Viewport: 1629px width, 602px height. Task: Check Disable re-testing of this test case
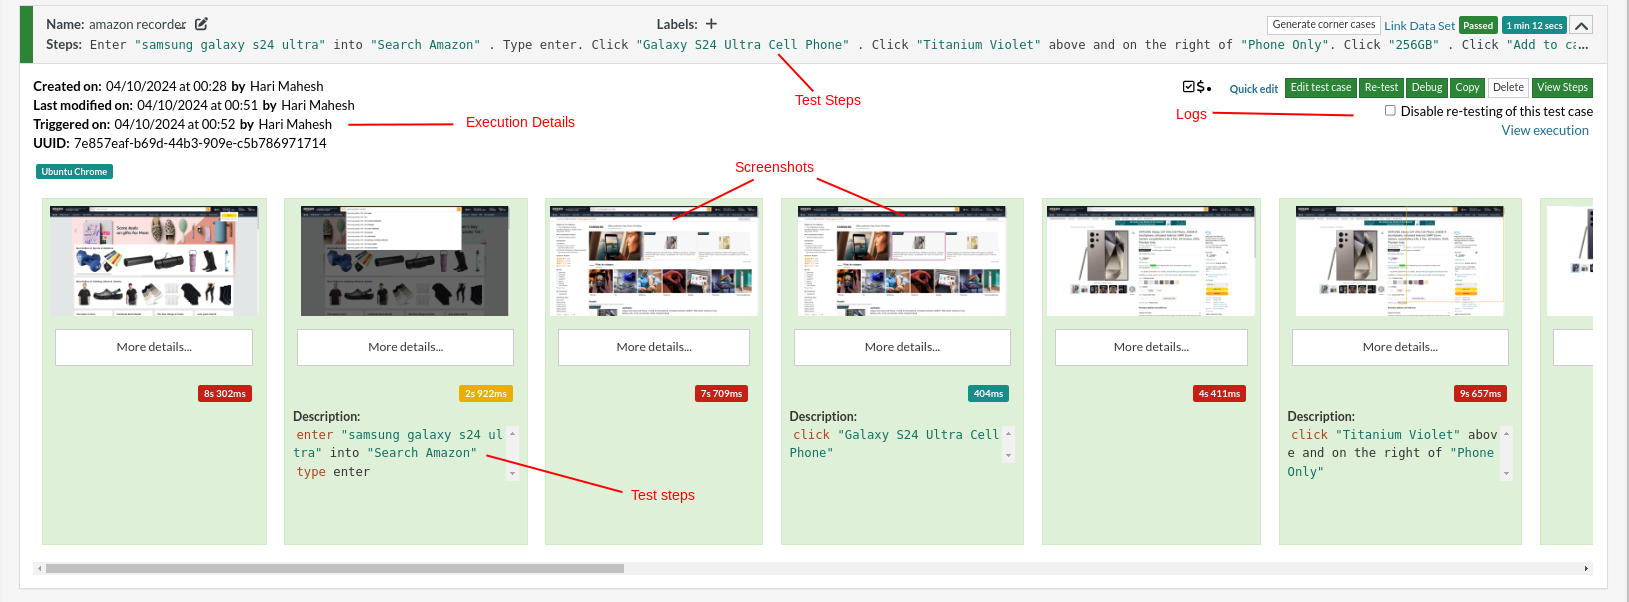(x=1390, y=111)
